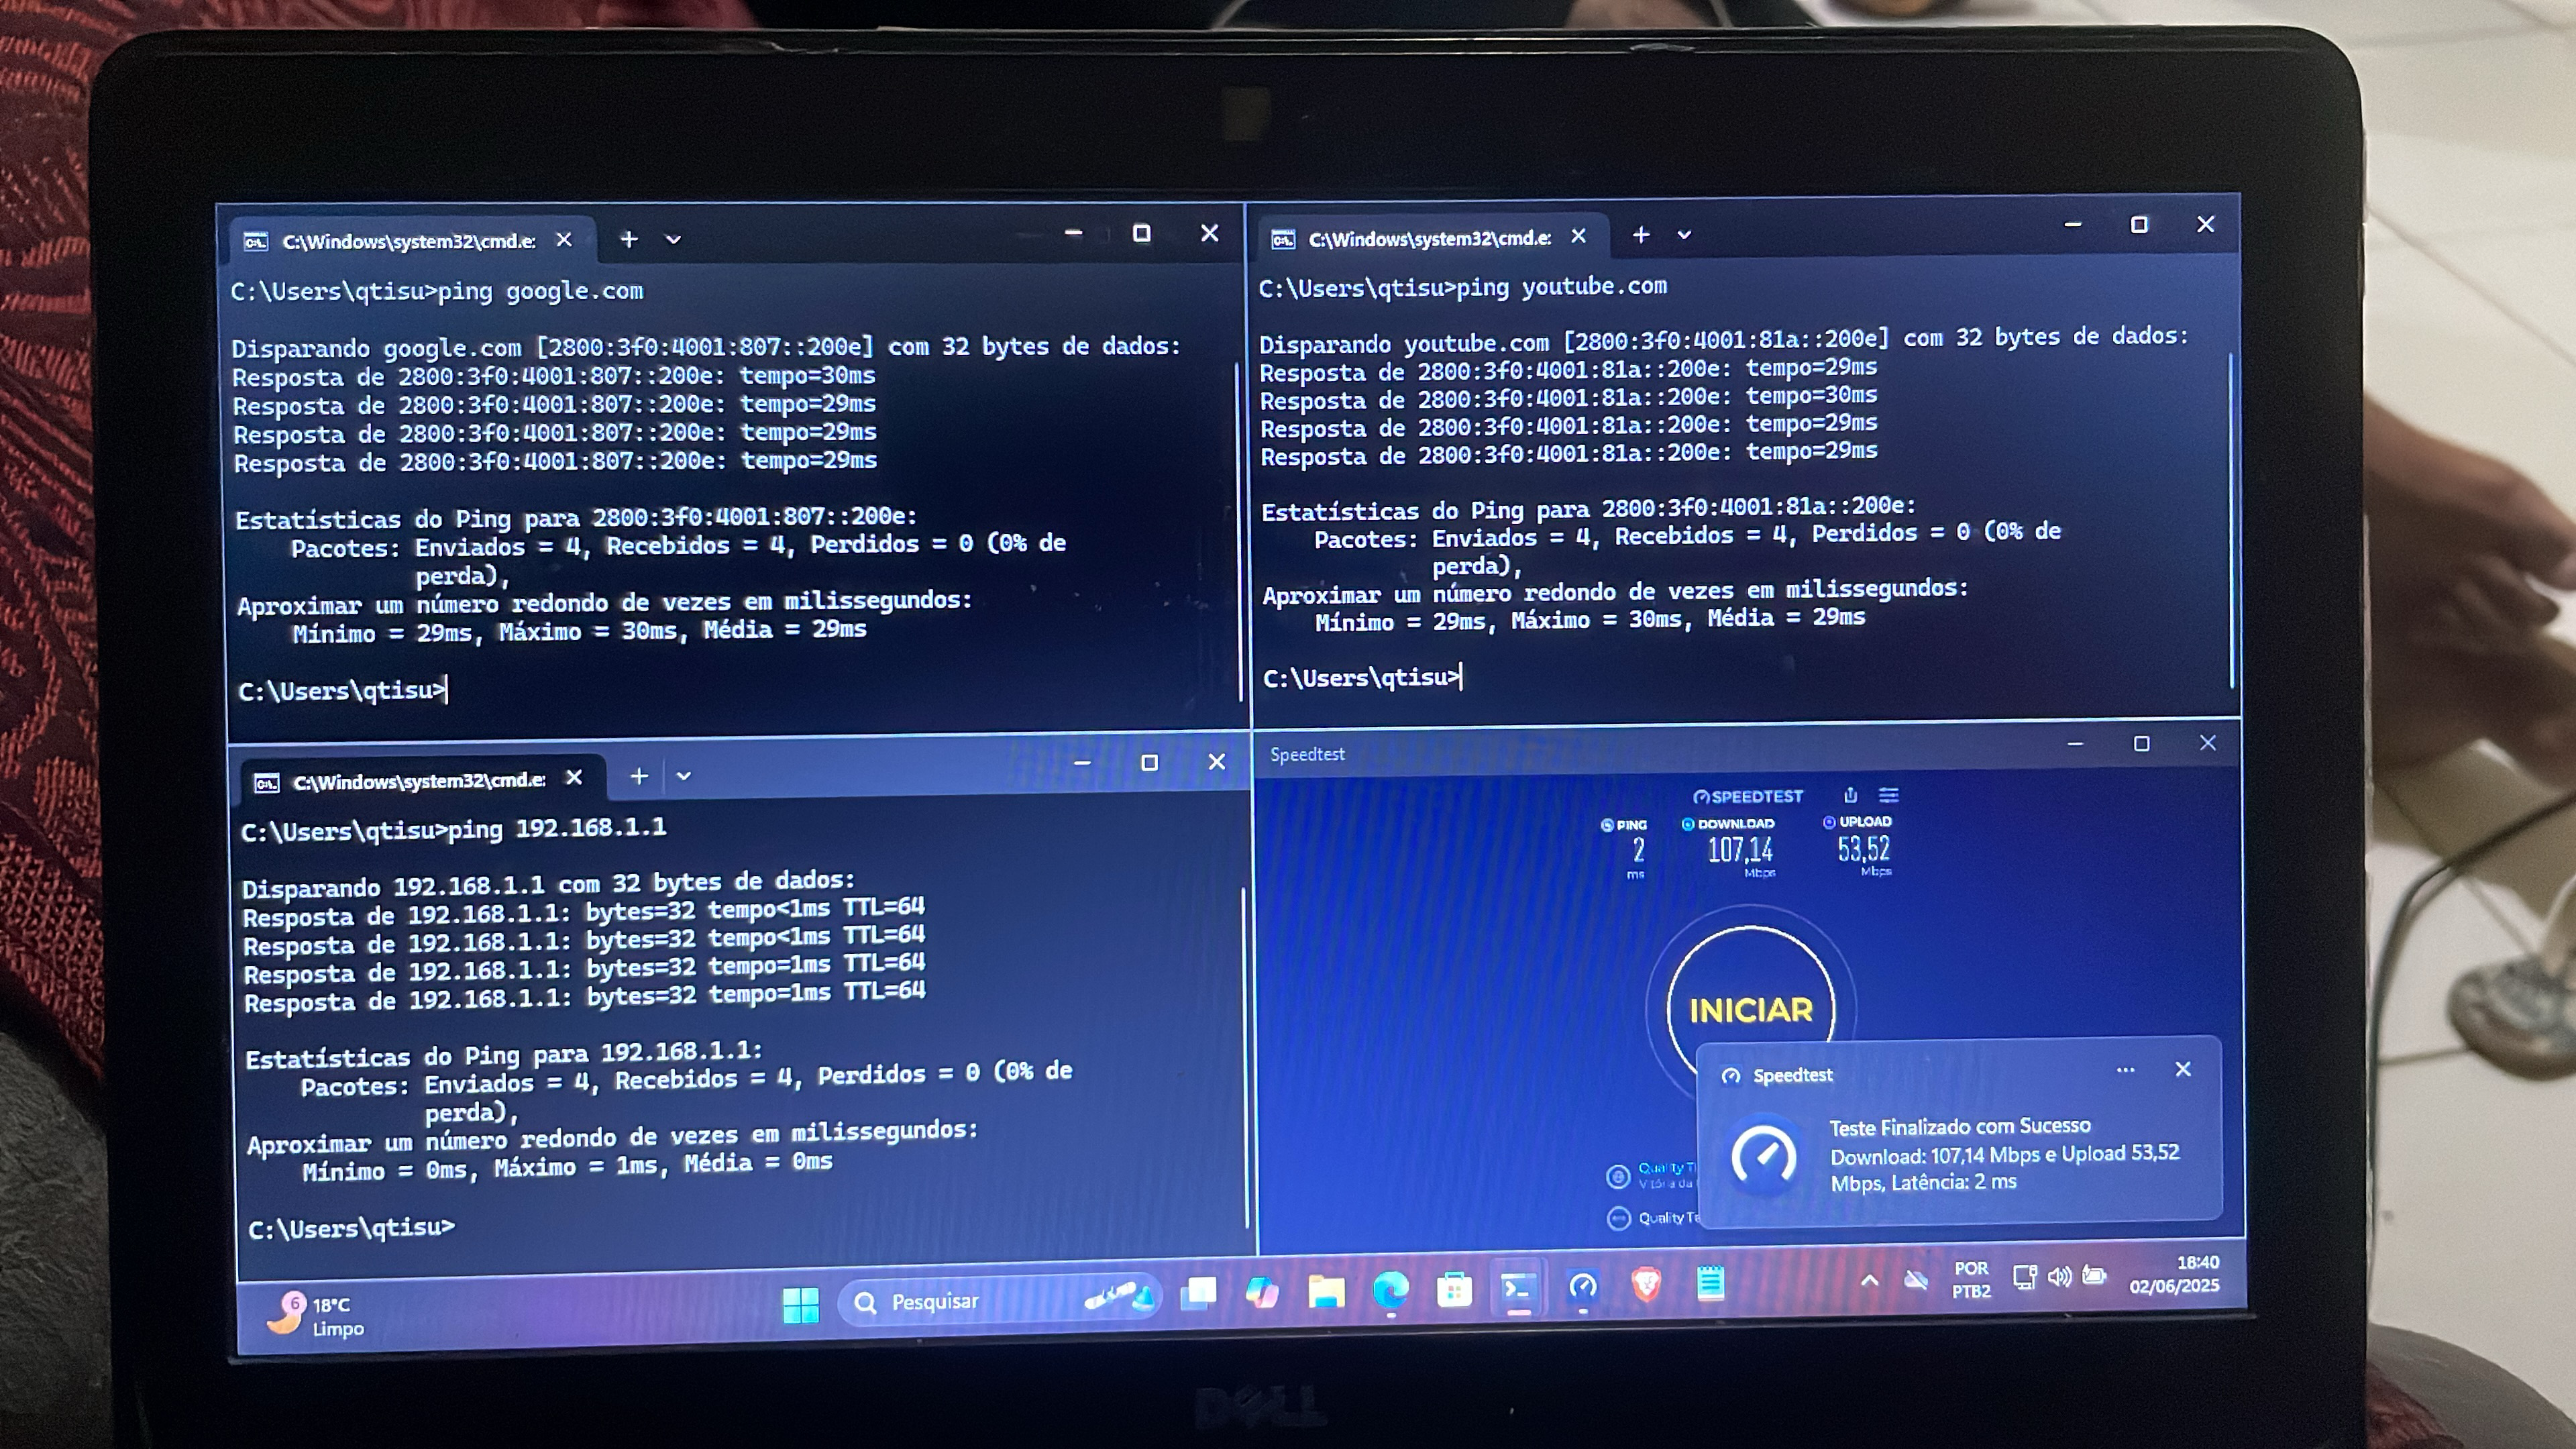Image resolution: width=2576 pixels, height=1449 pixels.
Task: Expand hidden system tray icons chevron
Action: pyautogui.click(x=1869, y=1281)
